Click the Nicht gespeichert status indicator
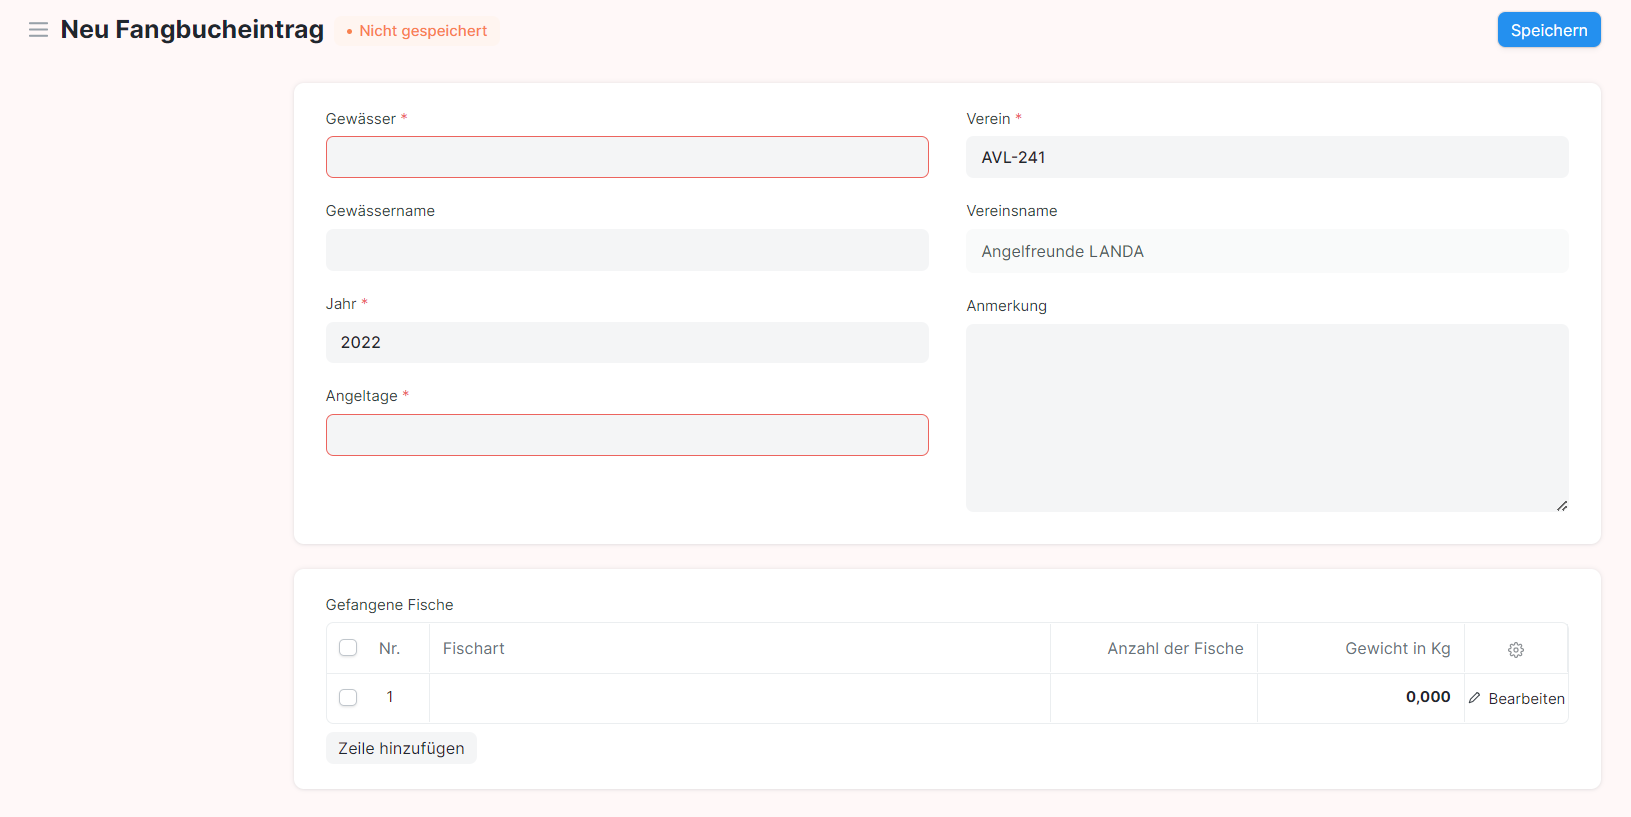 pos(417,31)
